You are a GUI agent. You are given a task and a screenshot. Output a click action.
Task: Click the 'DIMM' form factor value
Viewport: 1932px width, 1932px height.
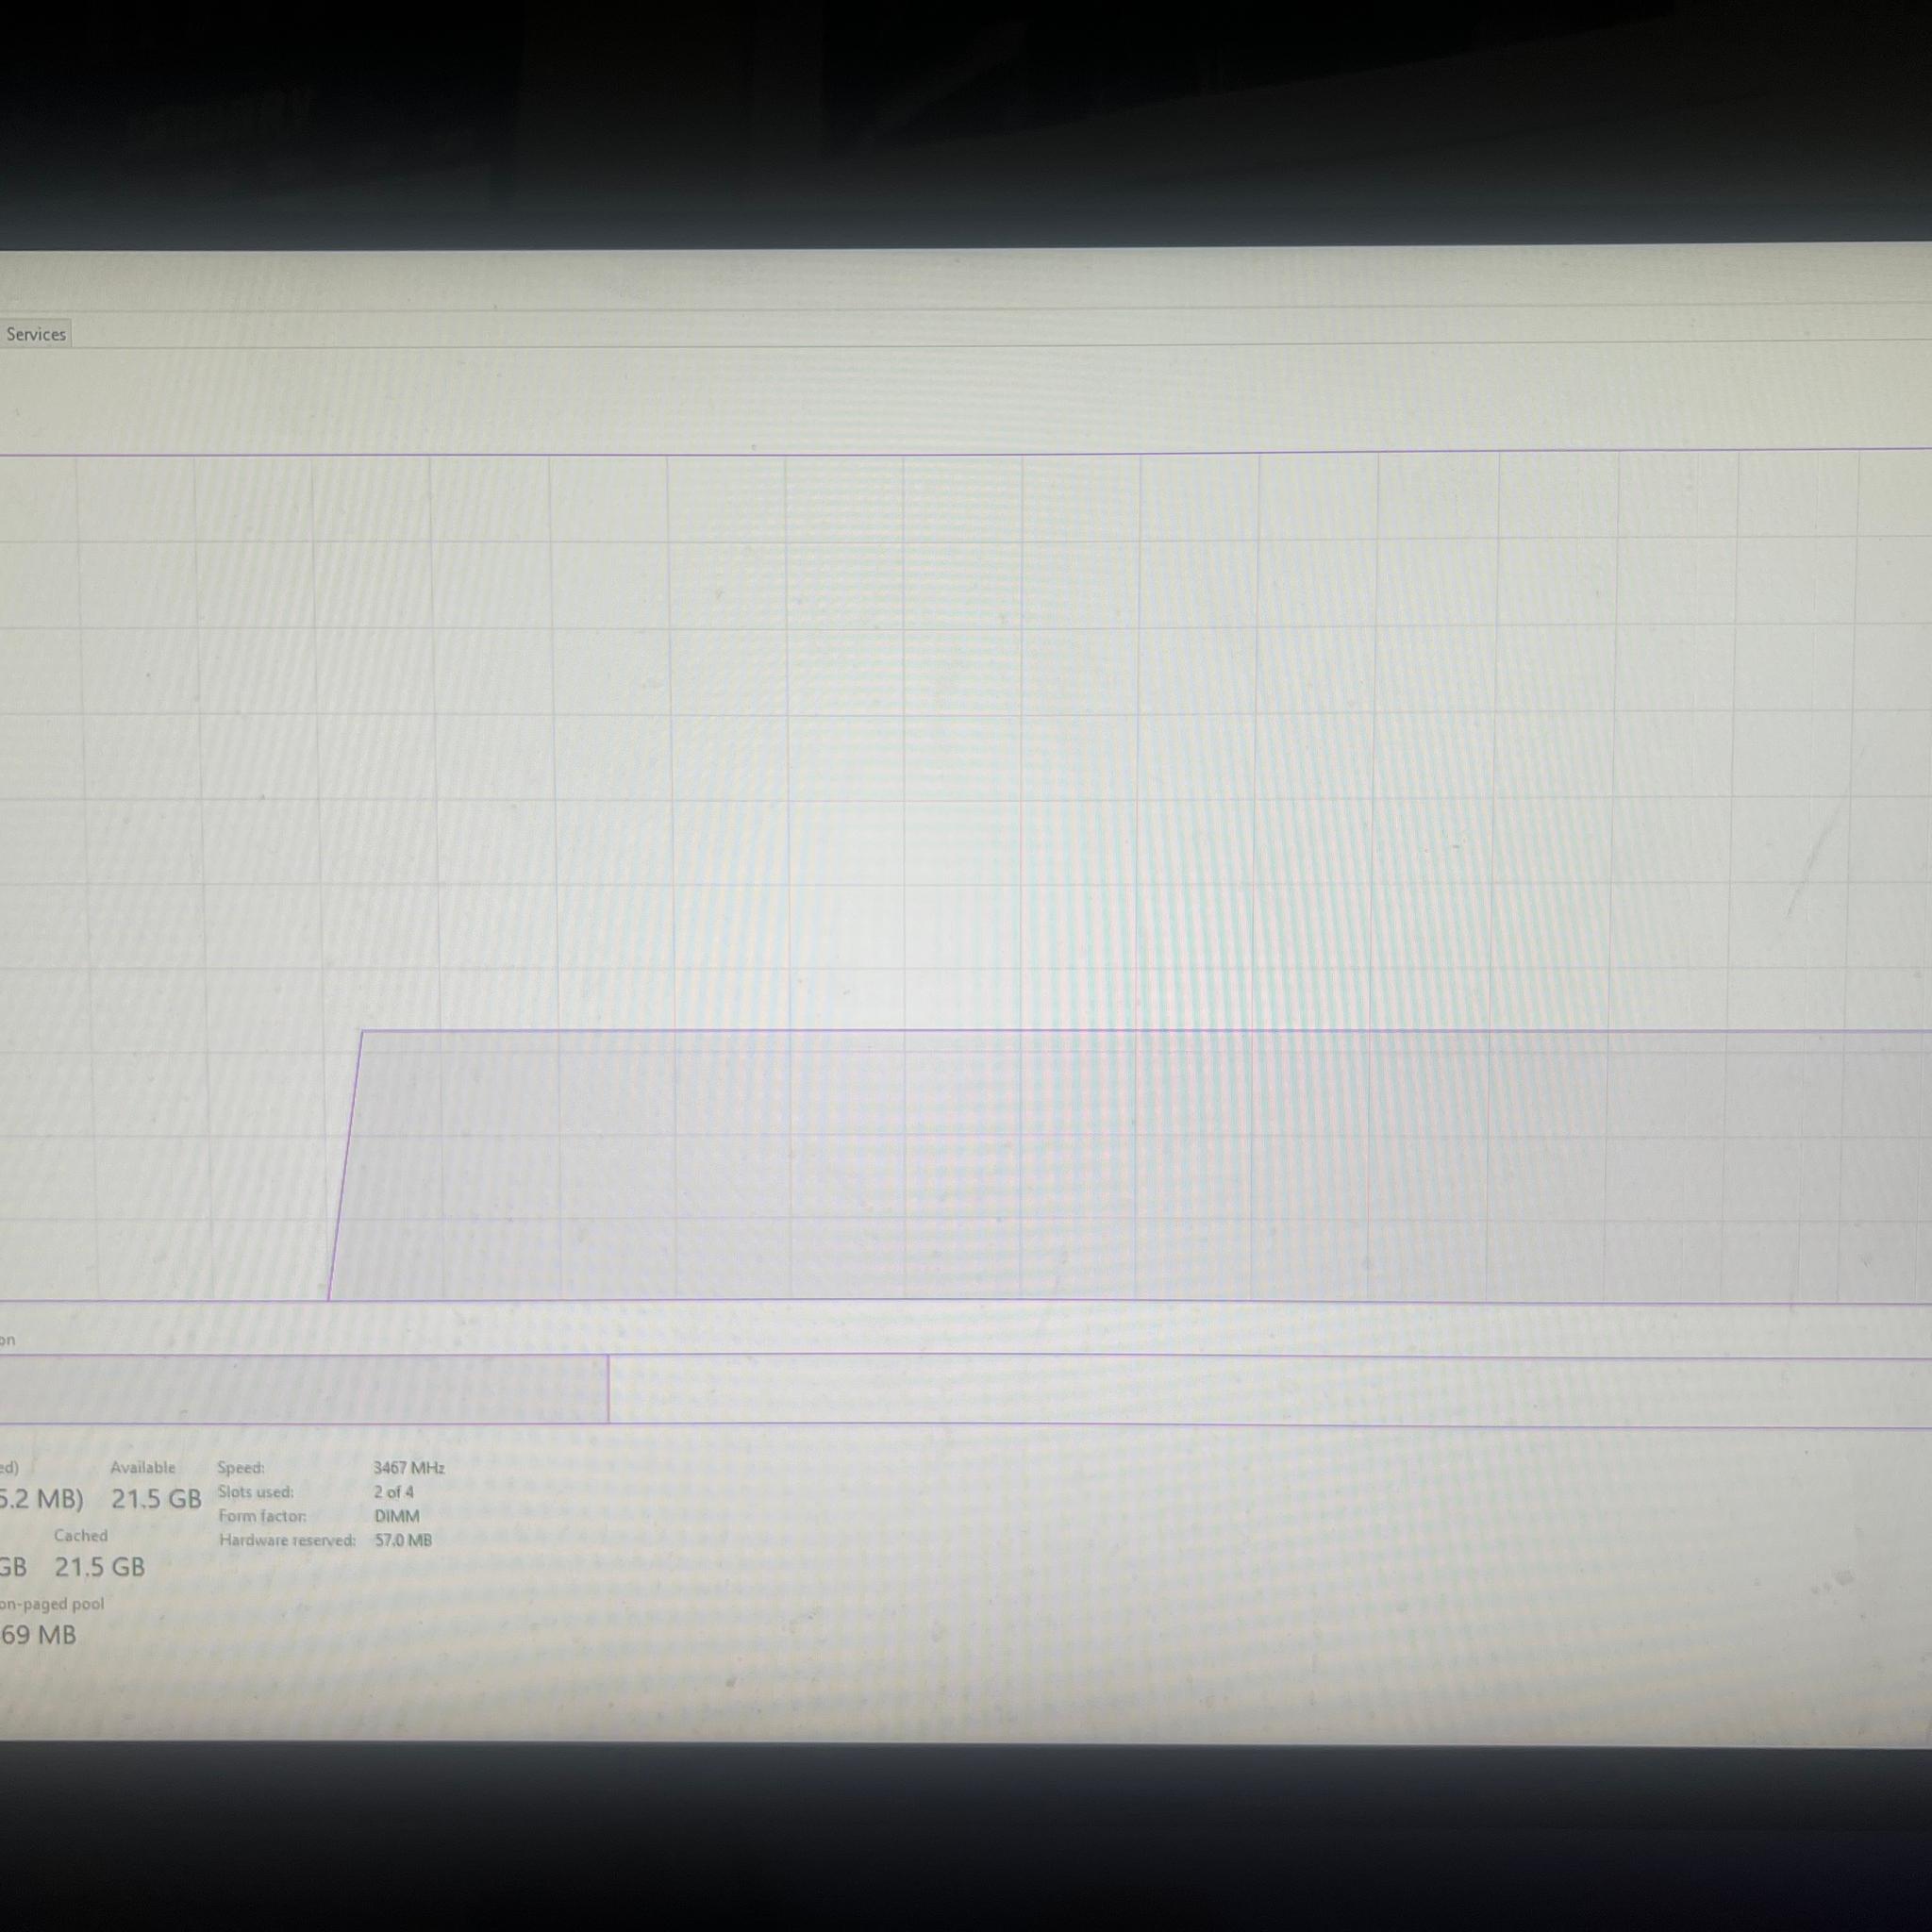pos(397,1516)
